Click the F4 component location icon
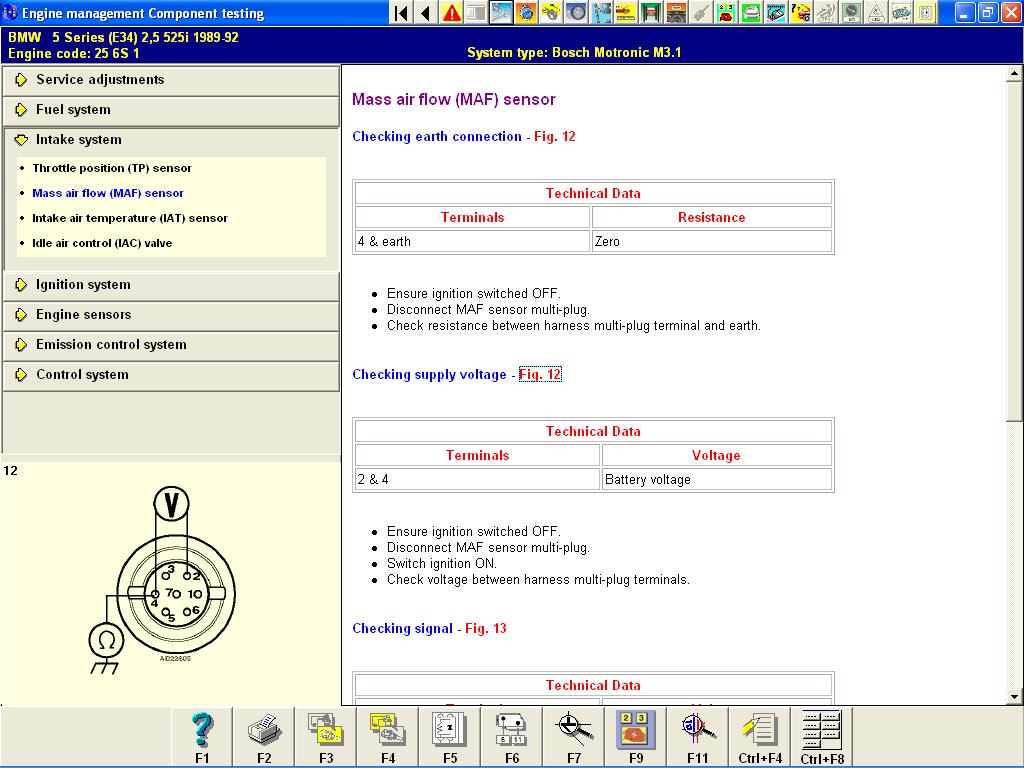Viewport: 1024px width, 768px height. pyautogui.click(x=388, y=737)
